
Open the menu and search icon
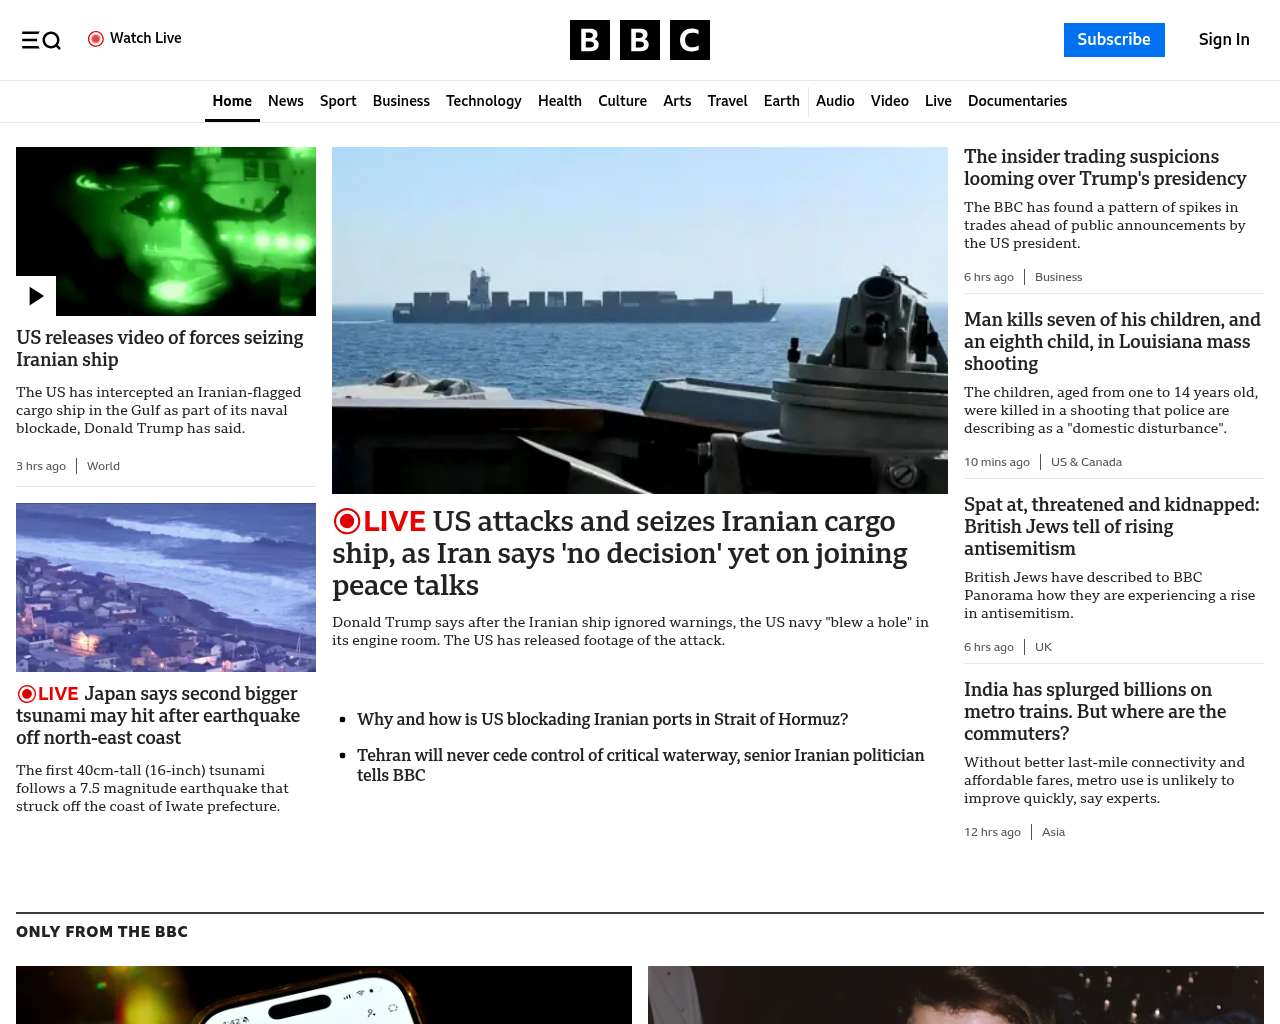coord(41,40)
